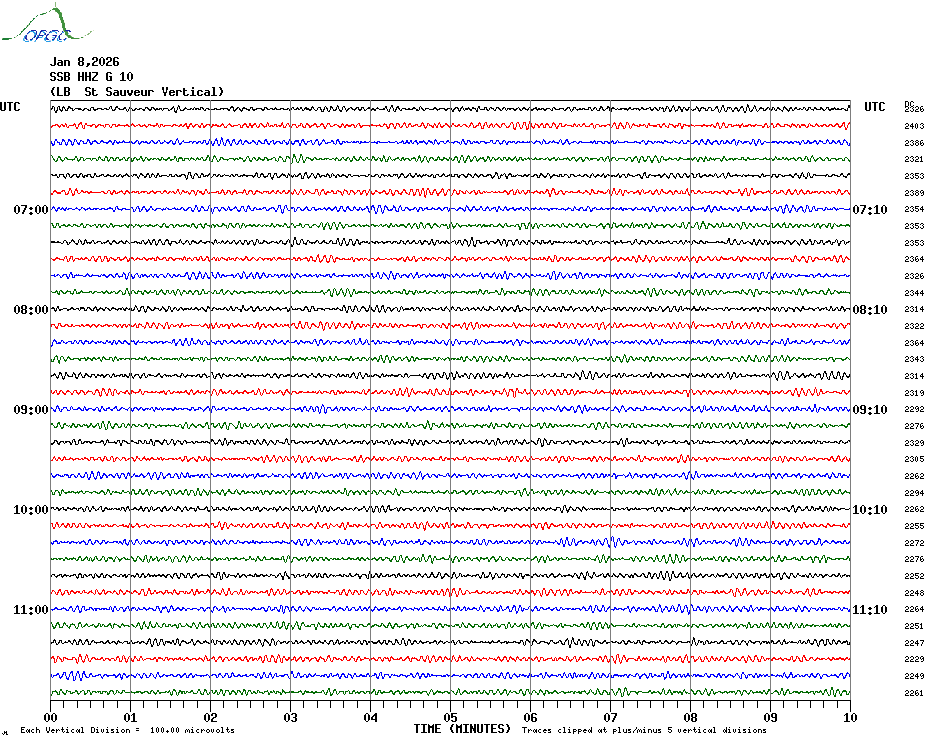Click the DC value 2272
Image resolution: width=930 pixels, height=744 pixels.
(x=914, y=543)
